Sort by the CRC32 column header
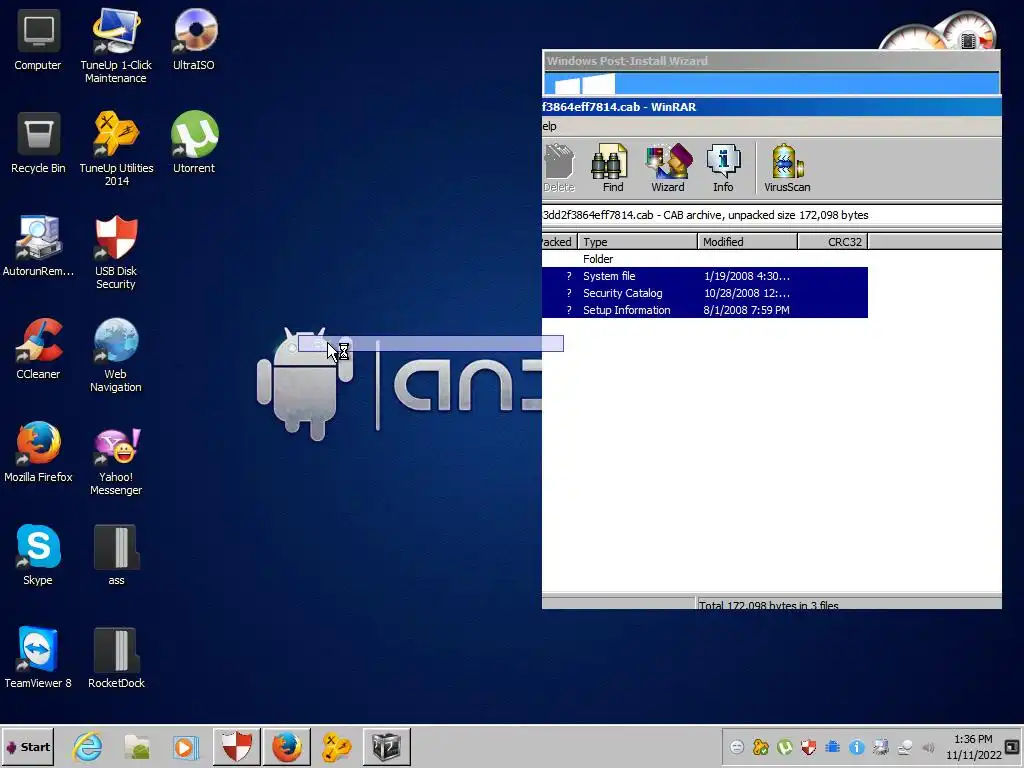Screen dimensions: 1024x768 coord(833,242)
